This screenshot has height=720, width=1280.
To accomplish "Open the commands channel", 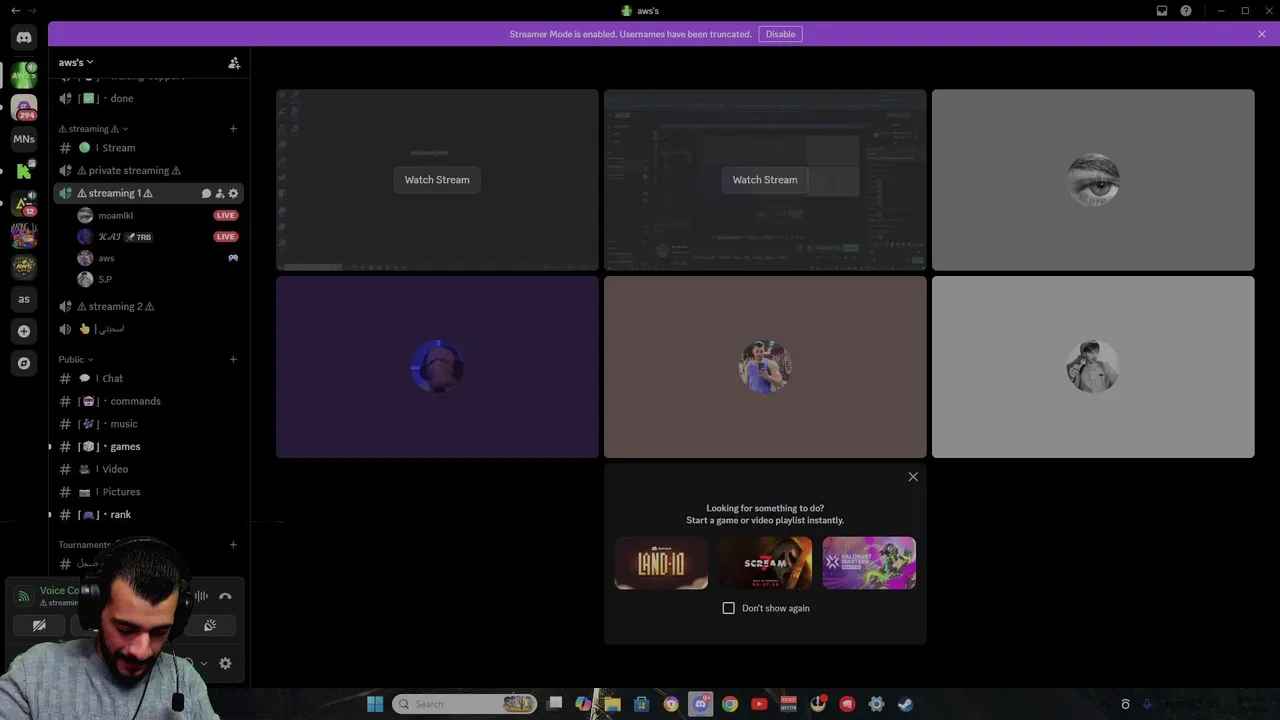I will pos(147,401).
